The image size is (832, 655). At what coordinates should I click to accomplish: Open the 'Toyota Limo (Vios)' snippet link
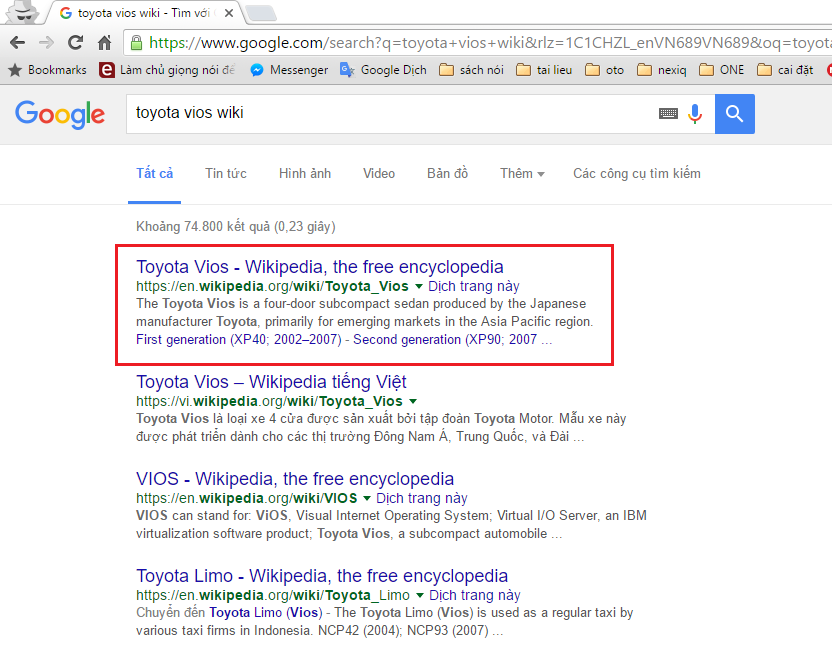tap(266, 613)
